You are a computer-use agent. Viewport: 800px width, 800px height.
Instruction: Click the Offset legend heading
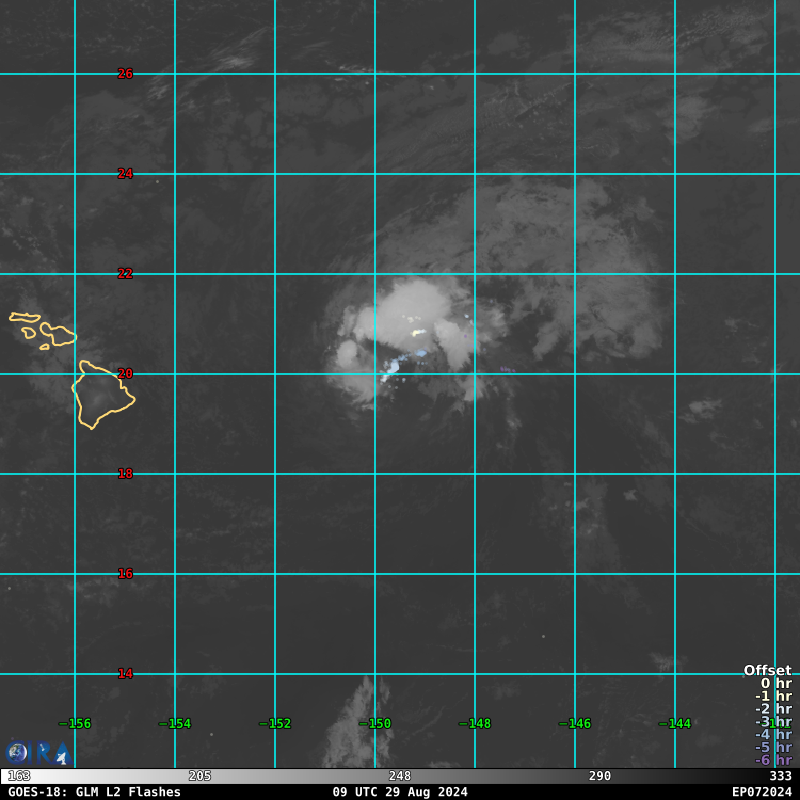tap(767, 670)
